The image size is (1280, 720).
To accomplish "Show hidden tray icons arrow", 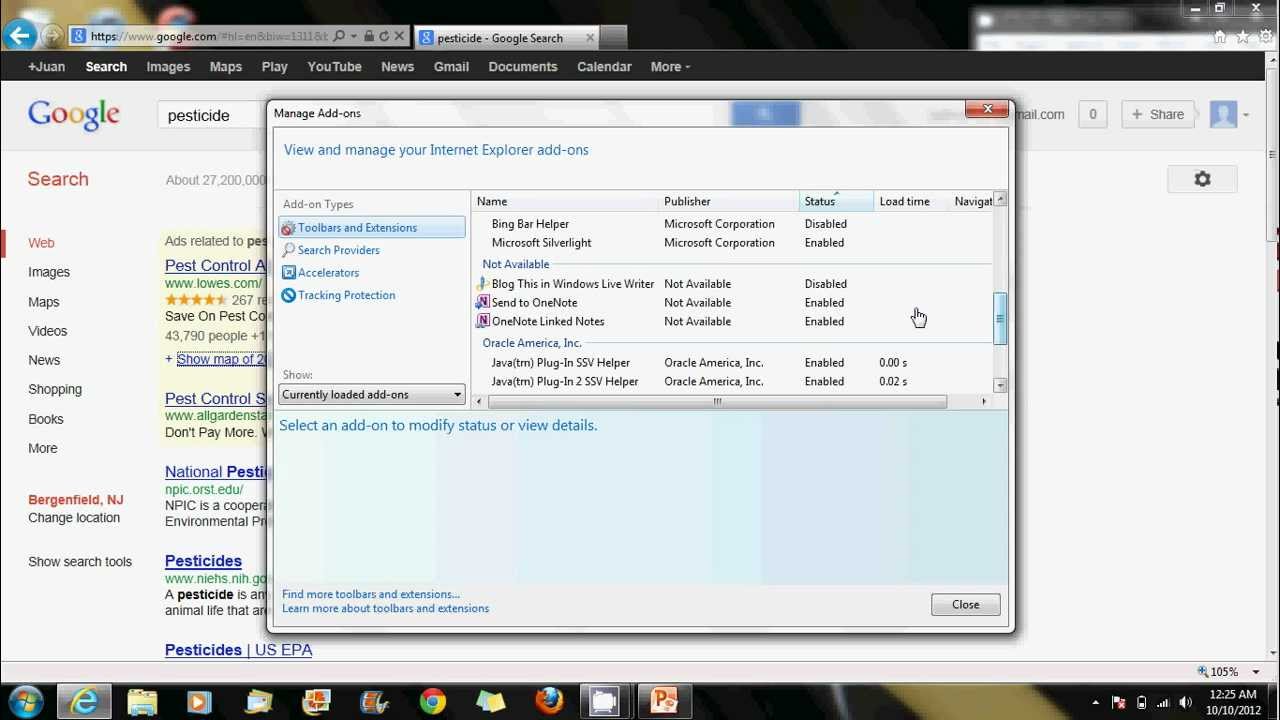I will (x=1095, y=703).
